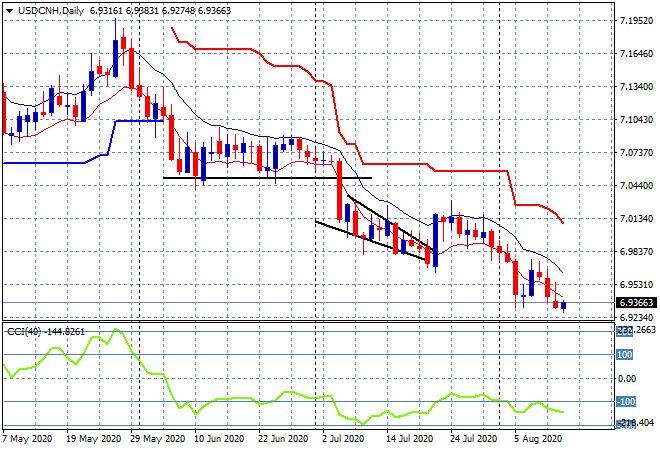Open the USDCNH chart dropdown triangle
Viewport: 660px width, 450px height.
9,11
